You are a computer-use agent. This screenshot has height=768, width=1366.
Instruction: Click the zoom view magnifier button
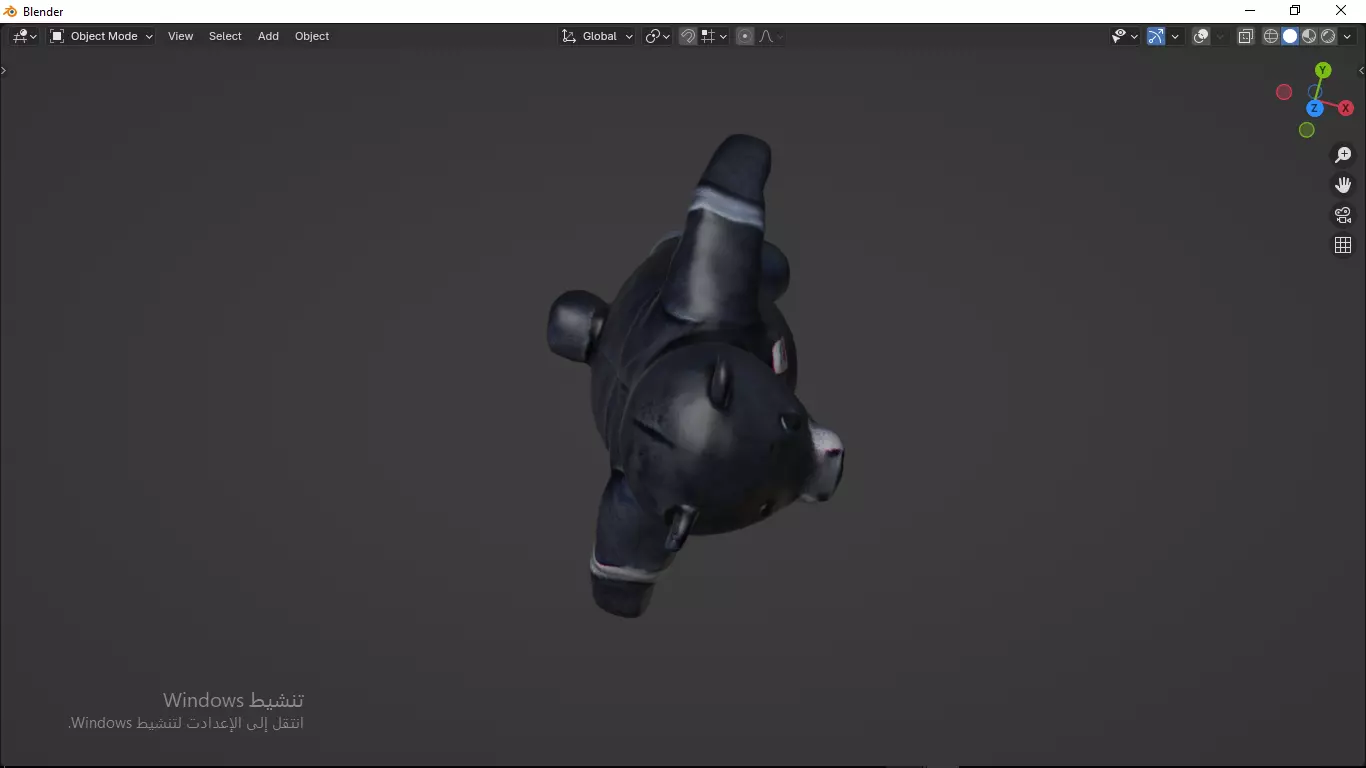1343,155
